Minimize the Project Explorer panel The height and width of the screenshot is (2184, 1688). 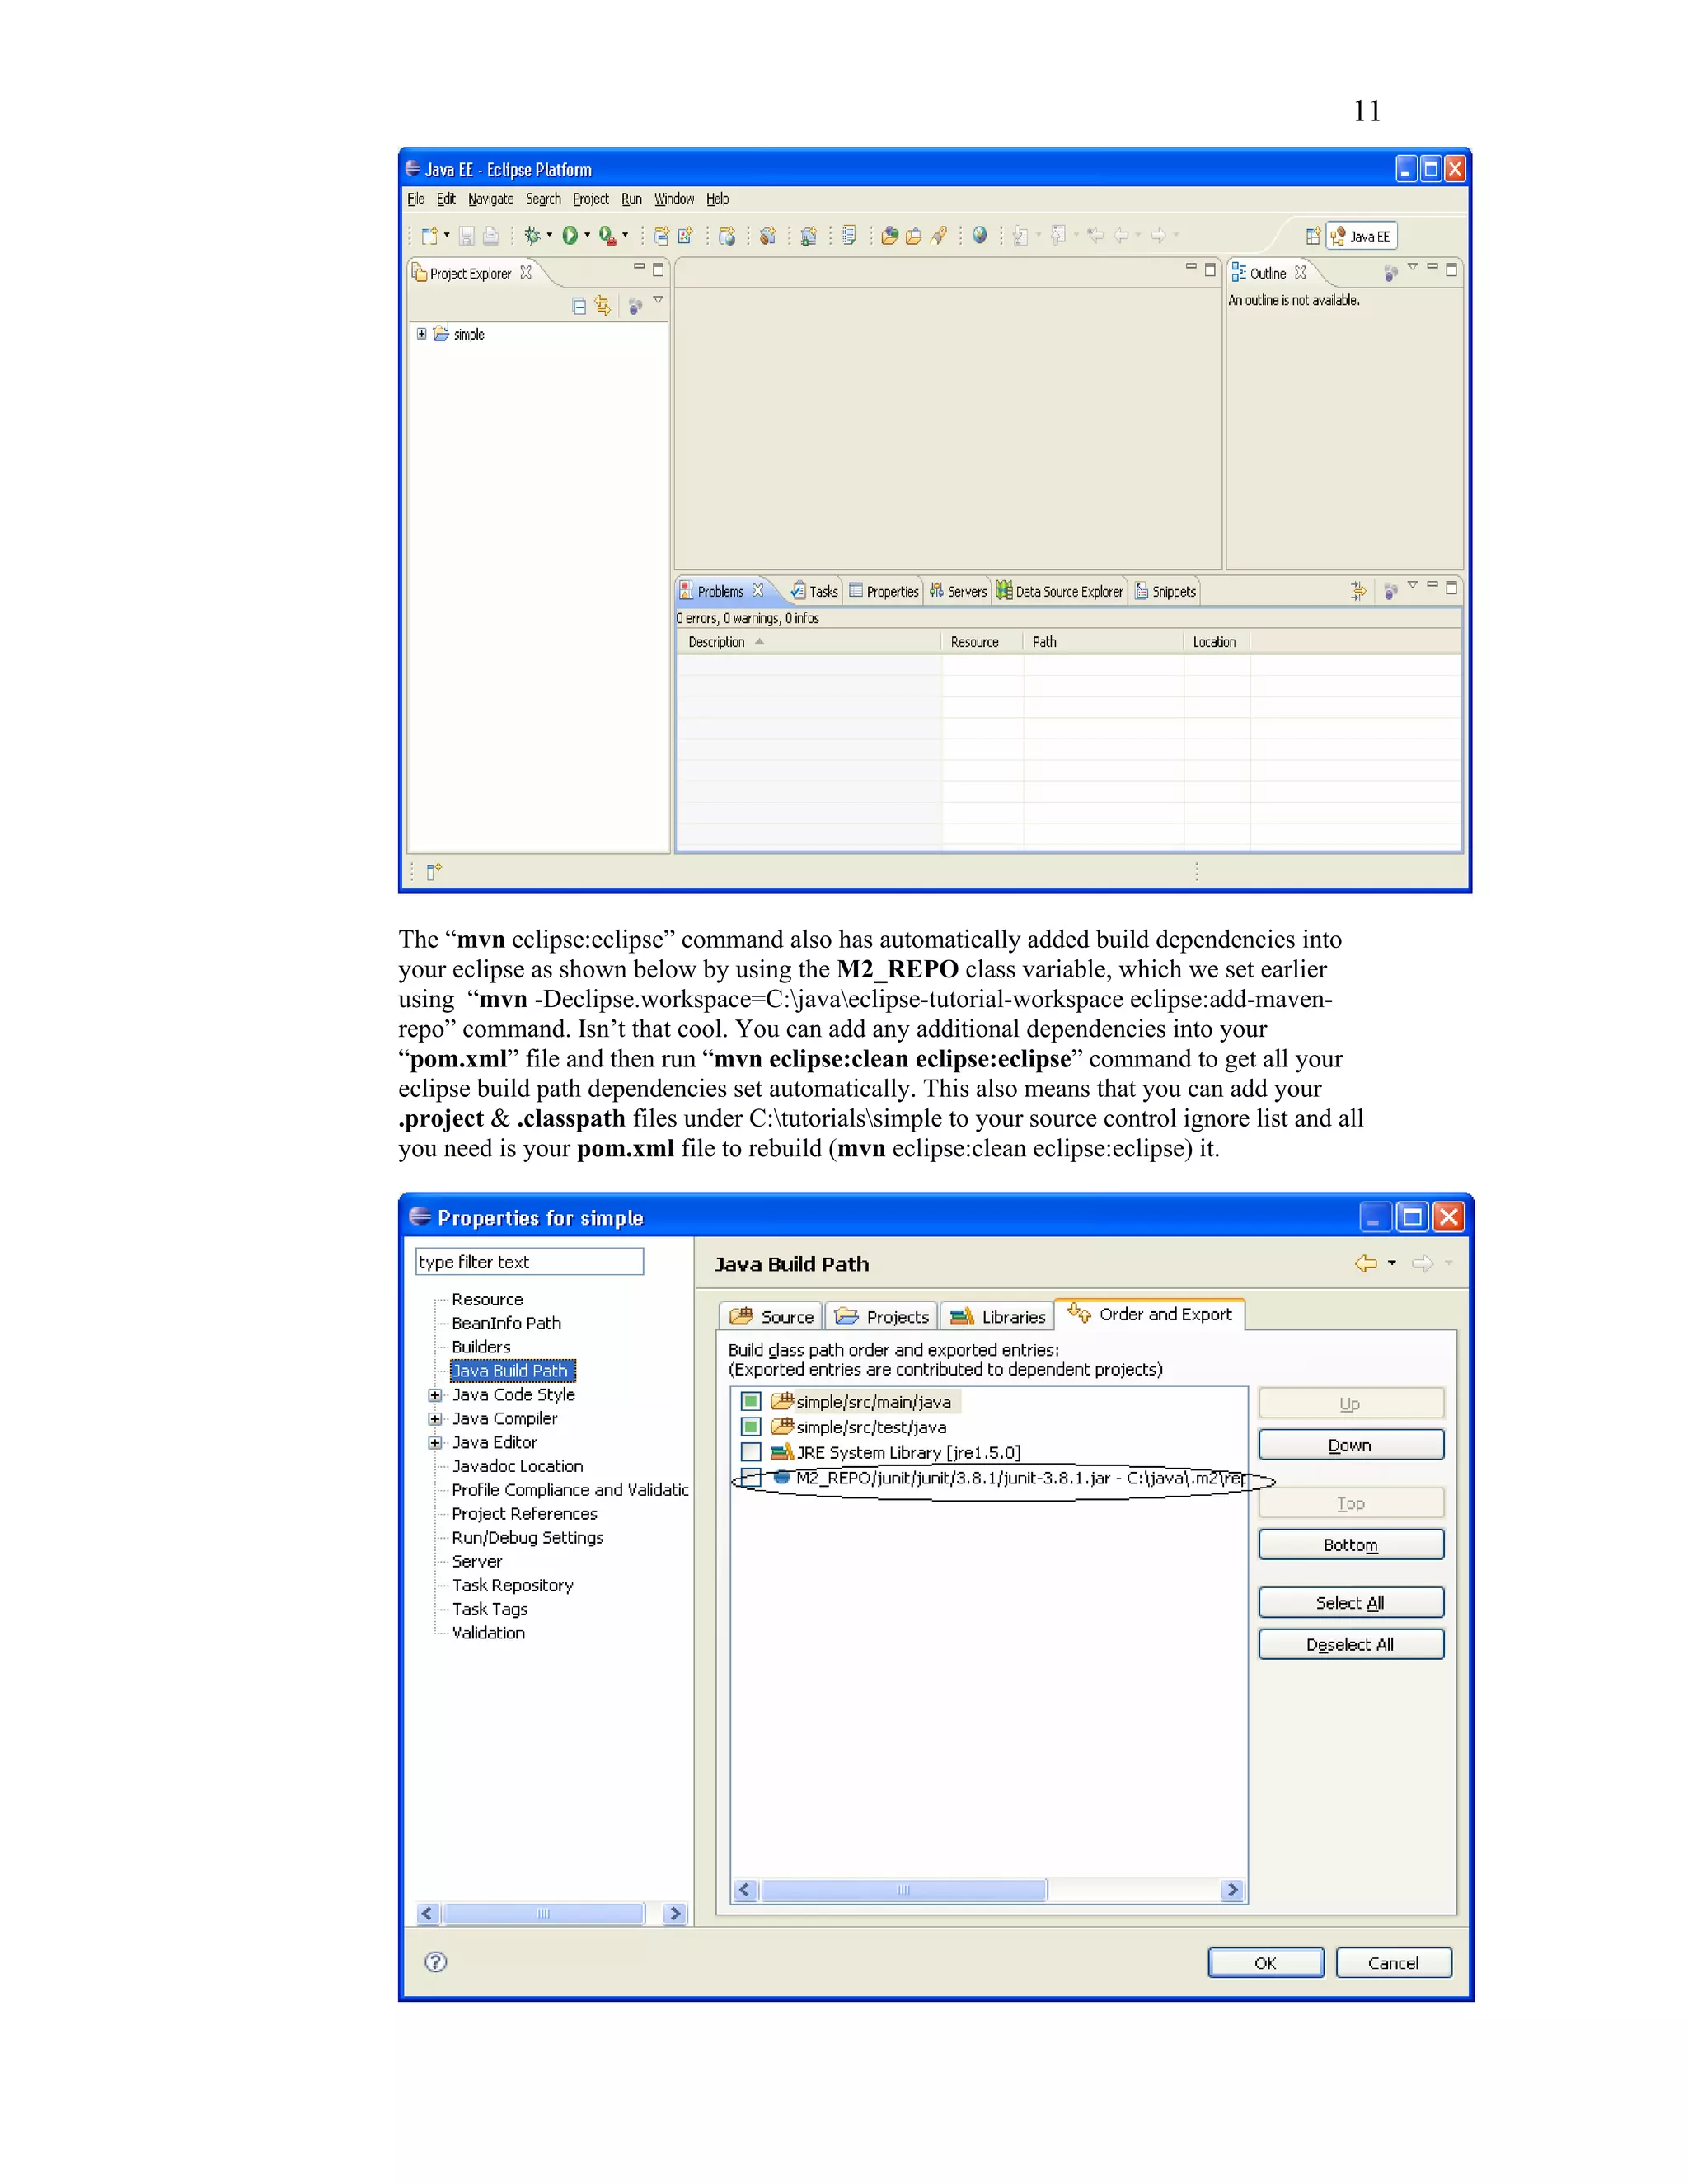point(639,268)
